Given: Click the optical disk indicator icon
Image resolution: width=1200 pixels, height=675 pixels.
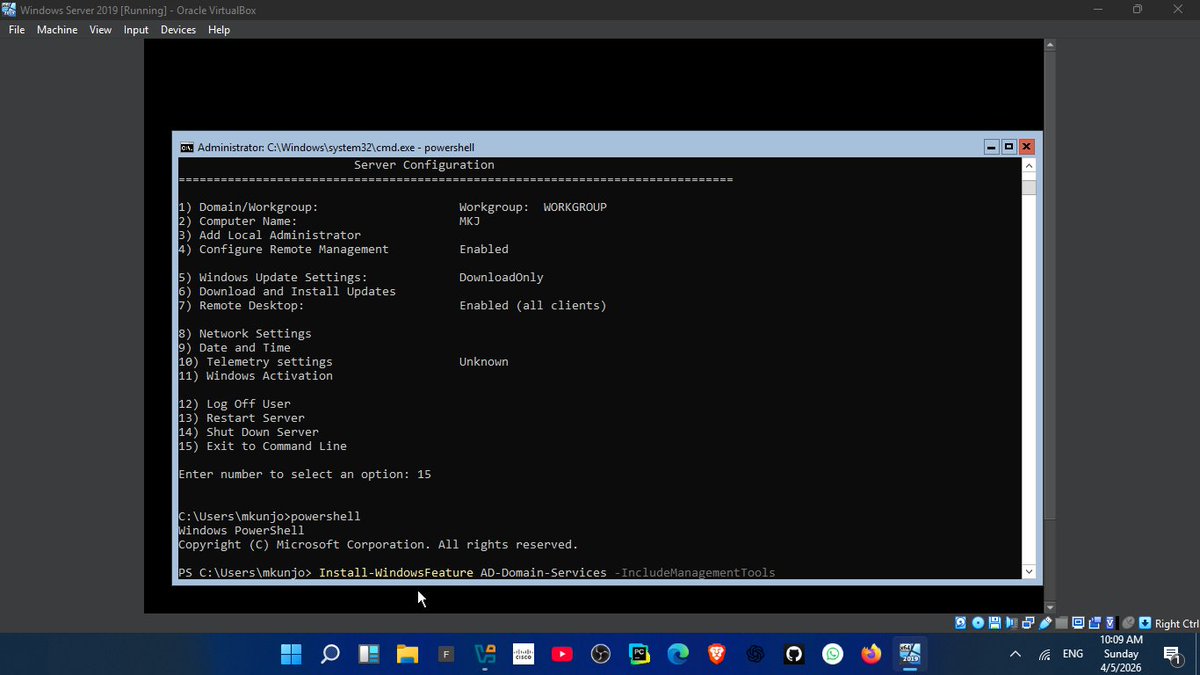Looking at the screenshot, I should [978, 623].
